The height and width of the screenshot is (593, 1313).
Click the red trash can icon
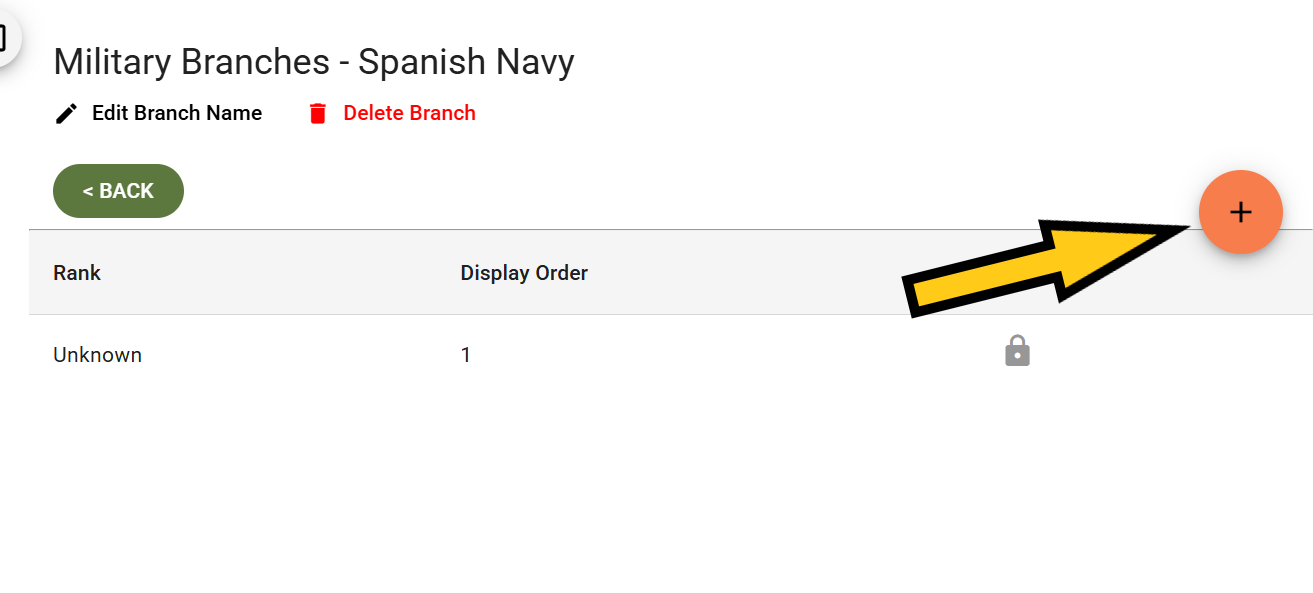pos(318,113)
